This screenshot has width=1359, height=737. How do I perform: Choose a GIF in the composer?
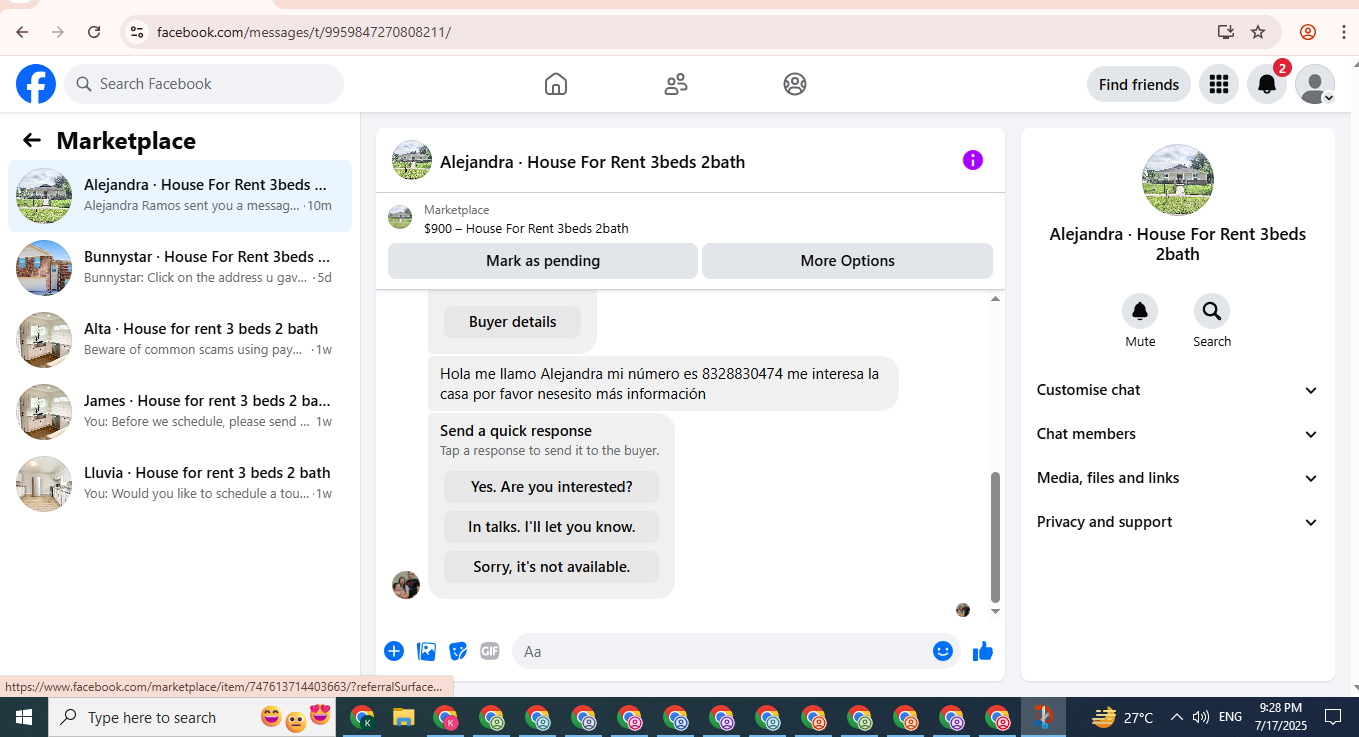(490, 651)
